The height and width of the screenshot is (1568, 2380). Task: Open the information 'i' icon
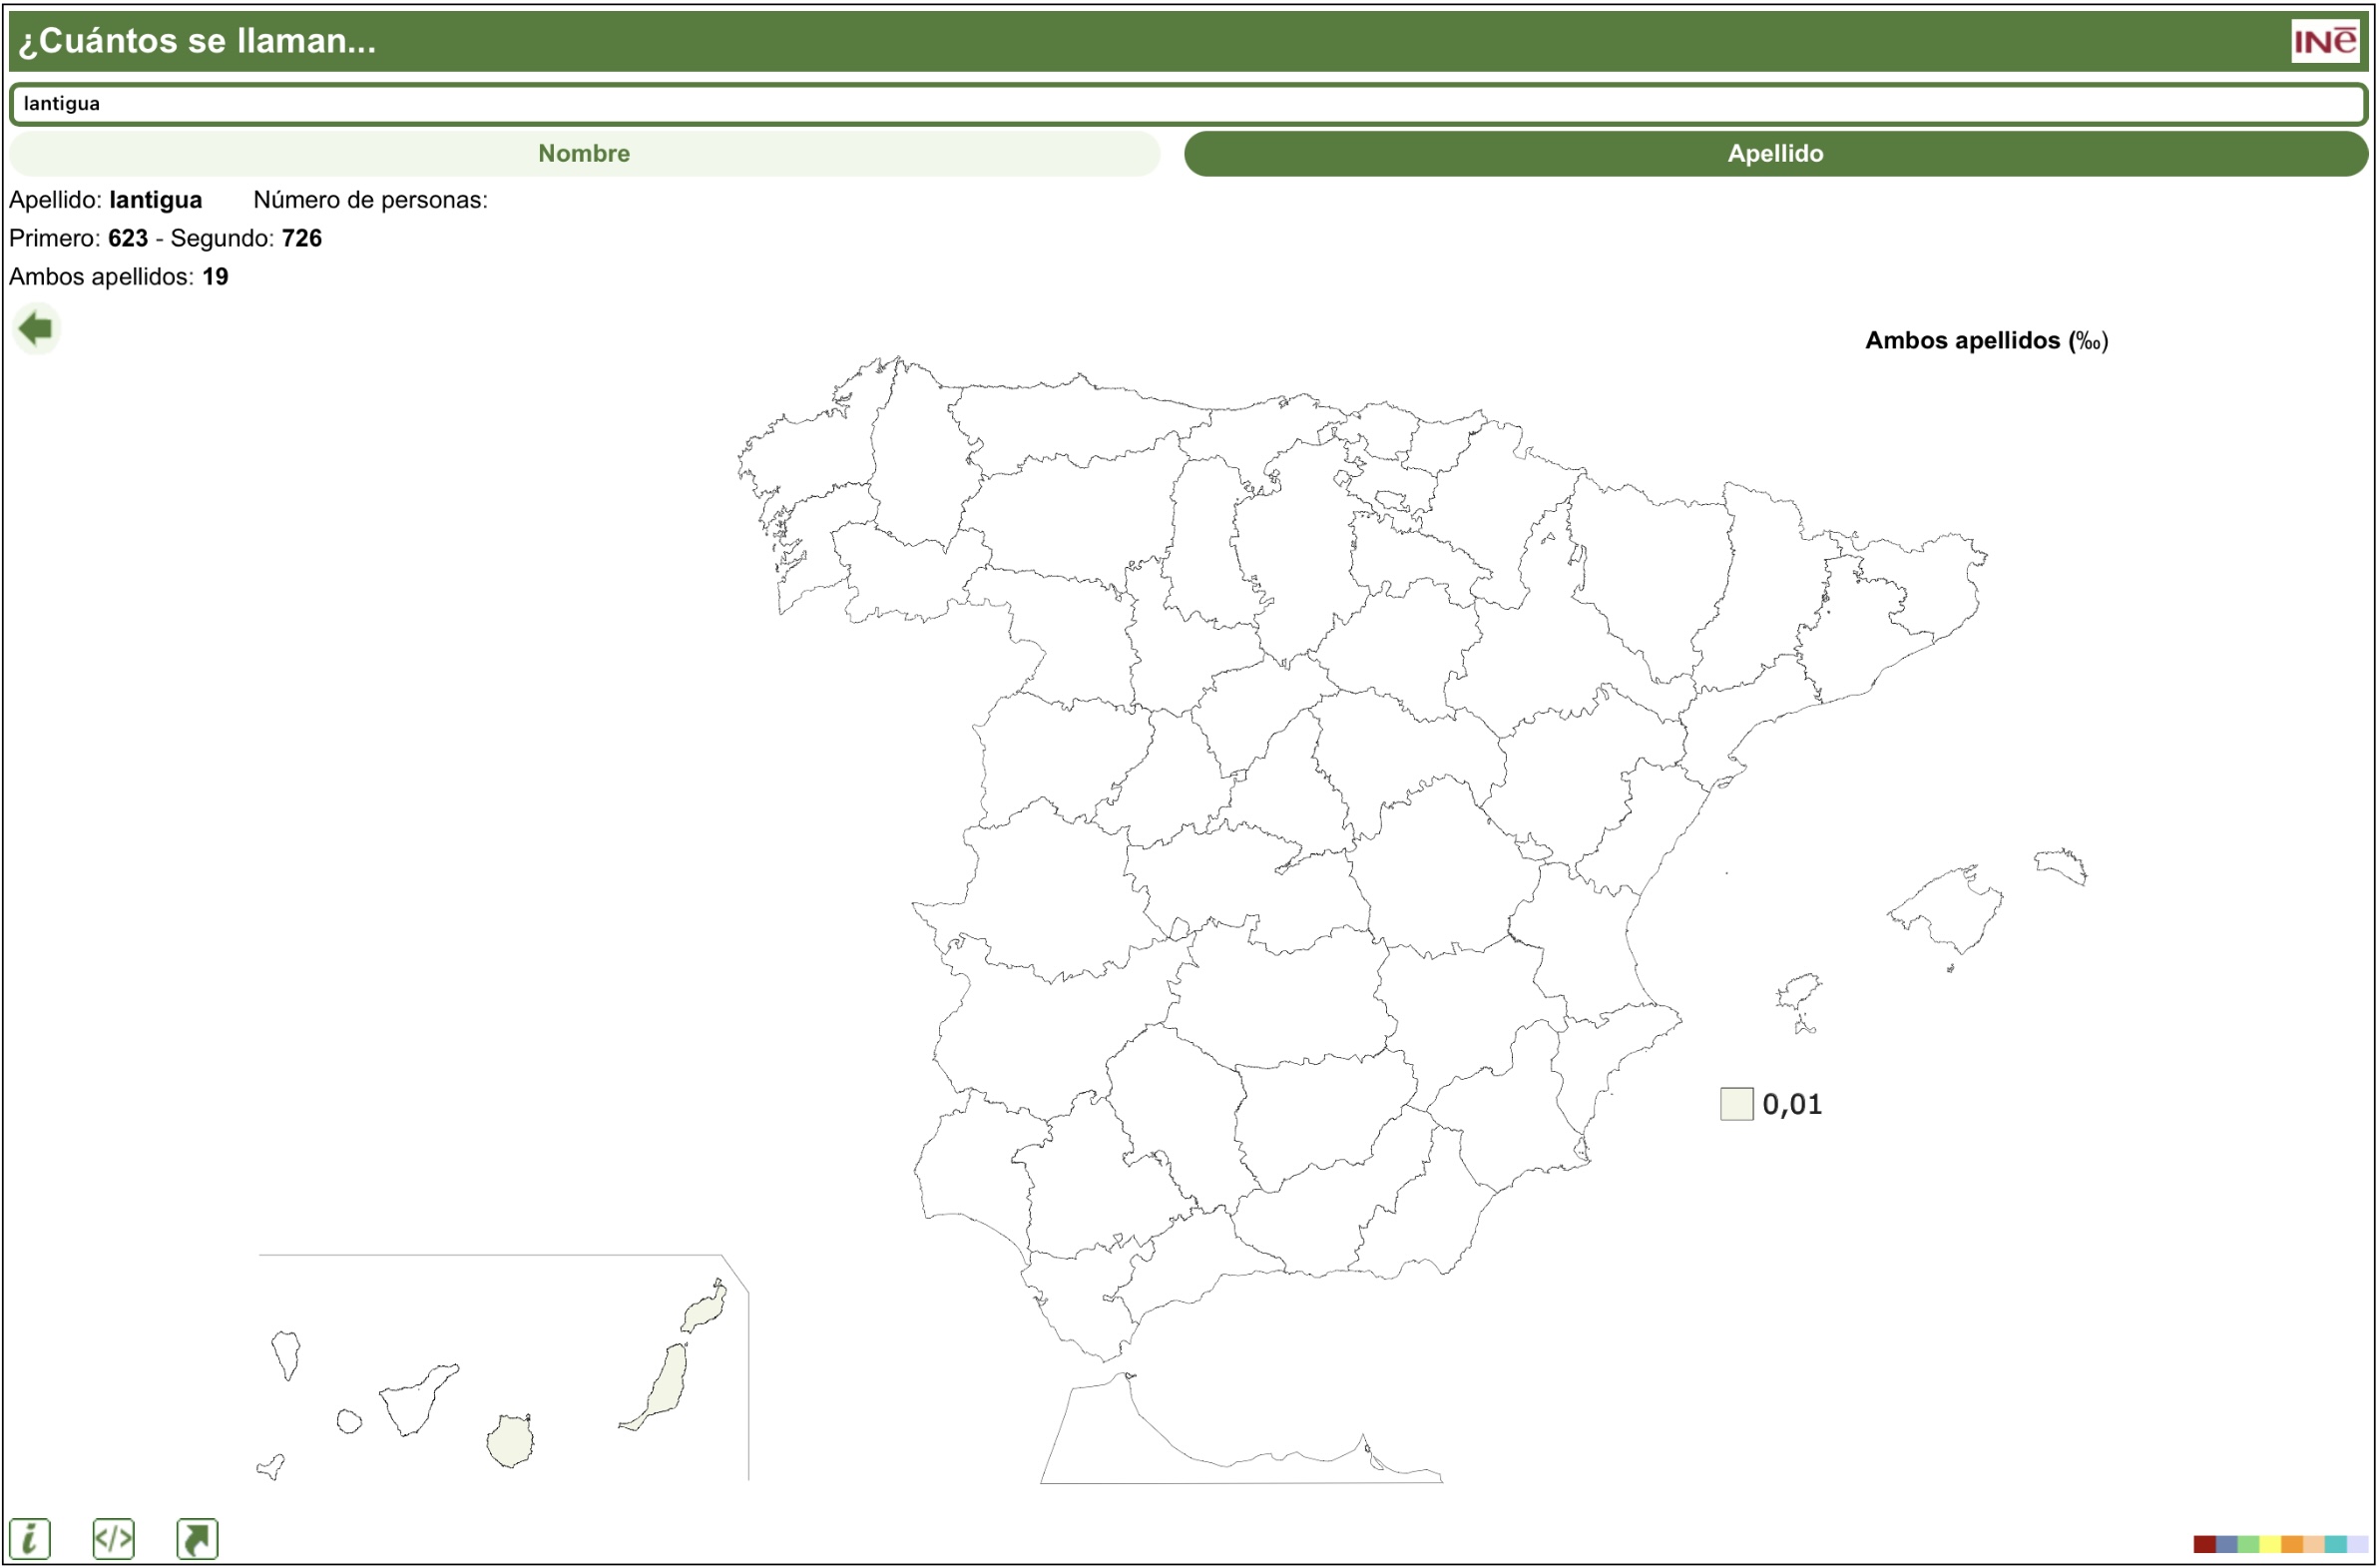pyautogui.click(x=30, y=1539)
